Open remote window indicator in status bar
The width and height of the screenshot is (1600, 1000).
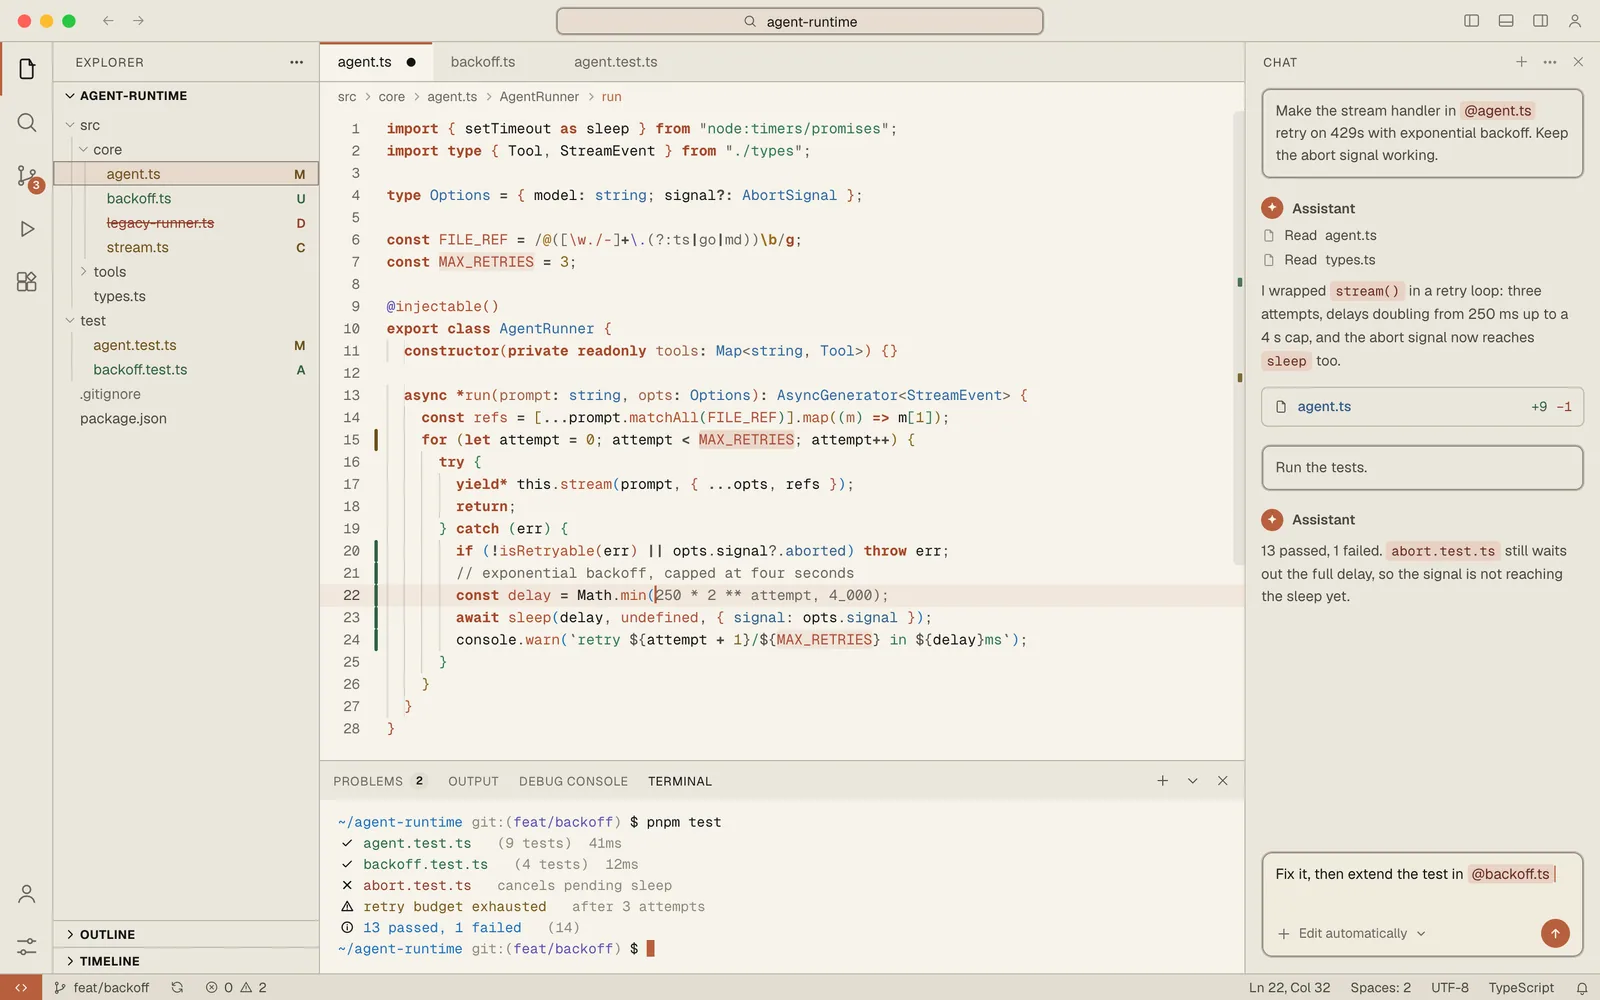pyautogui.click(x=21, y=988)
